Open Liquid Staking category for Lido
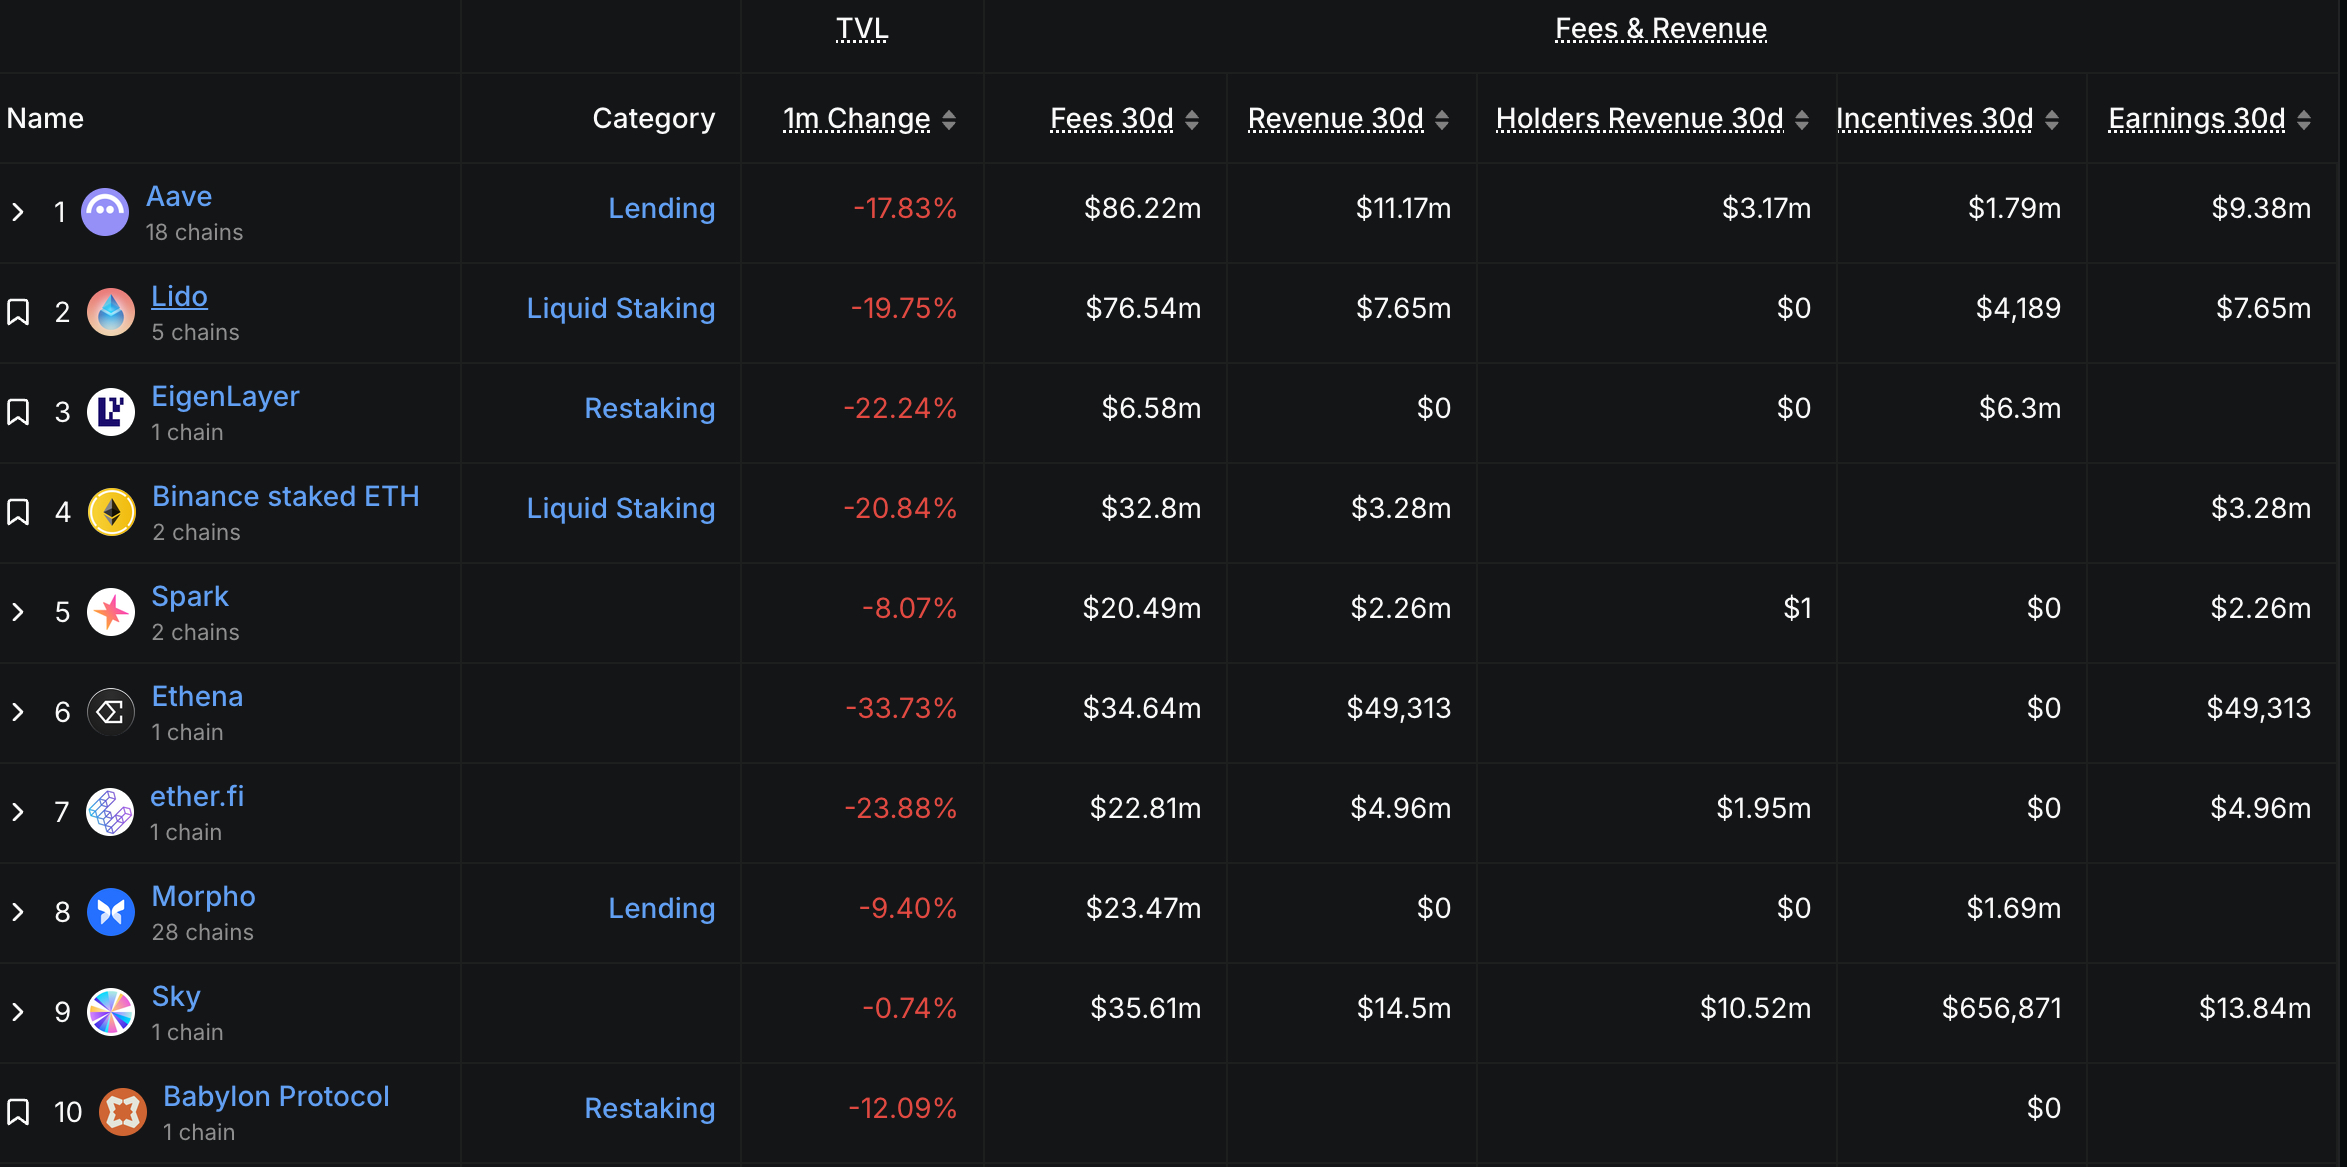Viewport: 2348px width, 1168px height. pyautogui.click(x=620, y=308)
